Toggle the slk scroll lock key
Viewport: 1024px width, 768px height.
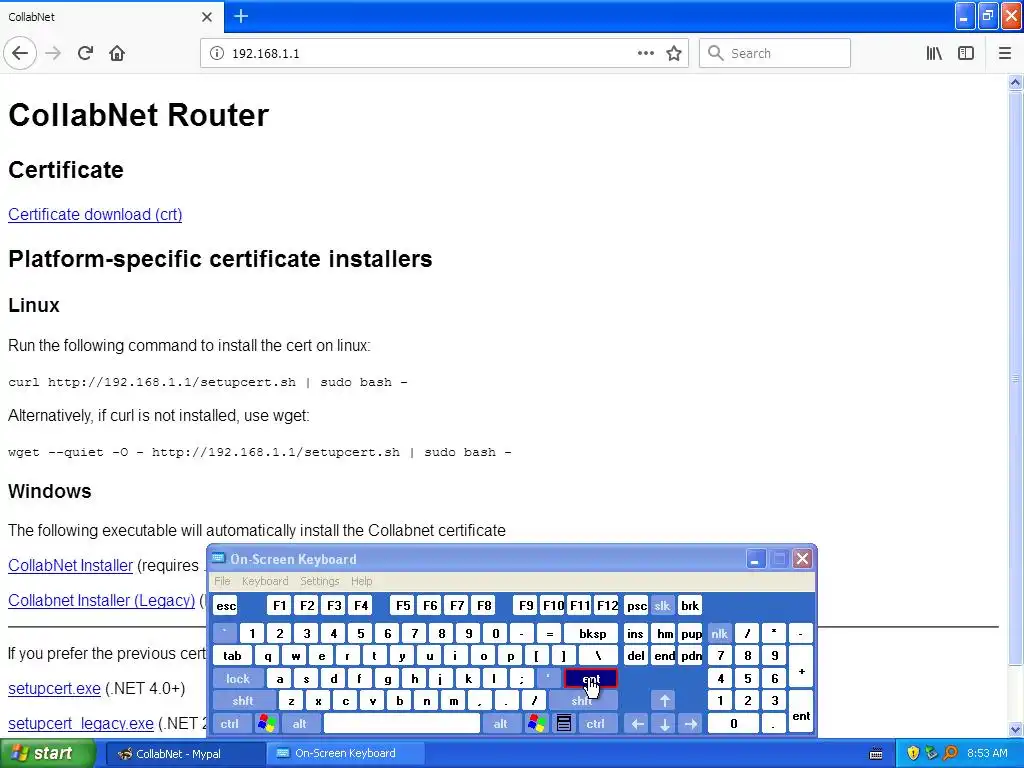tap(662, 606)
